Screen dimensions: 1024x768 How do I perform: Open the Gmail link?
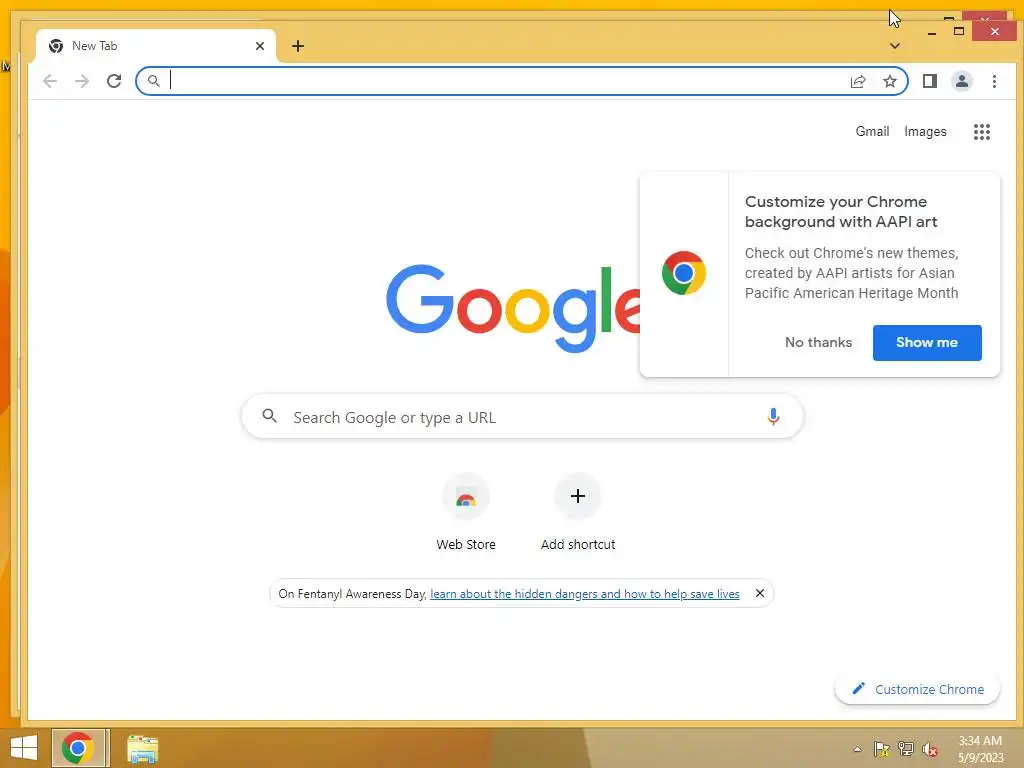tap(872, 131)
